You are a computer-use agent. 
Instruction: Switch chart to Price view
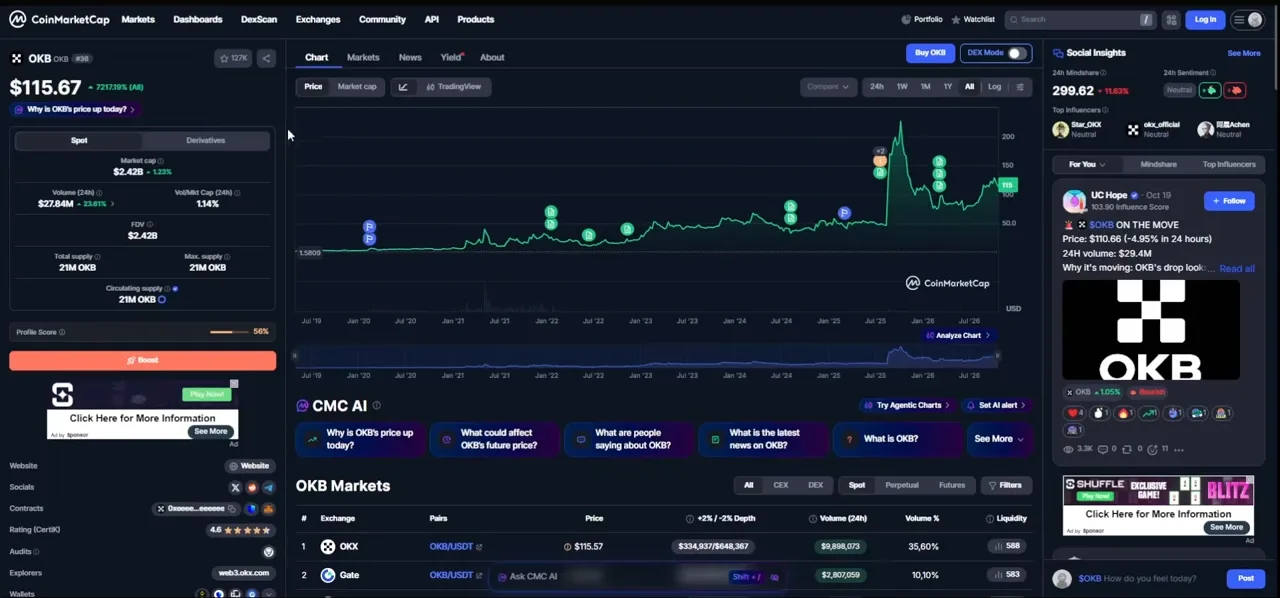(x=313, y=87)
